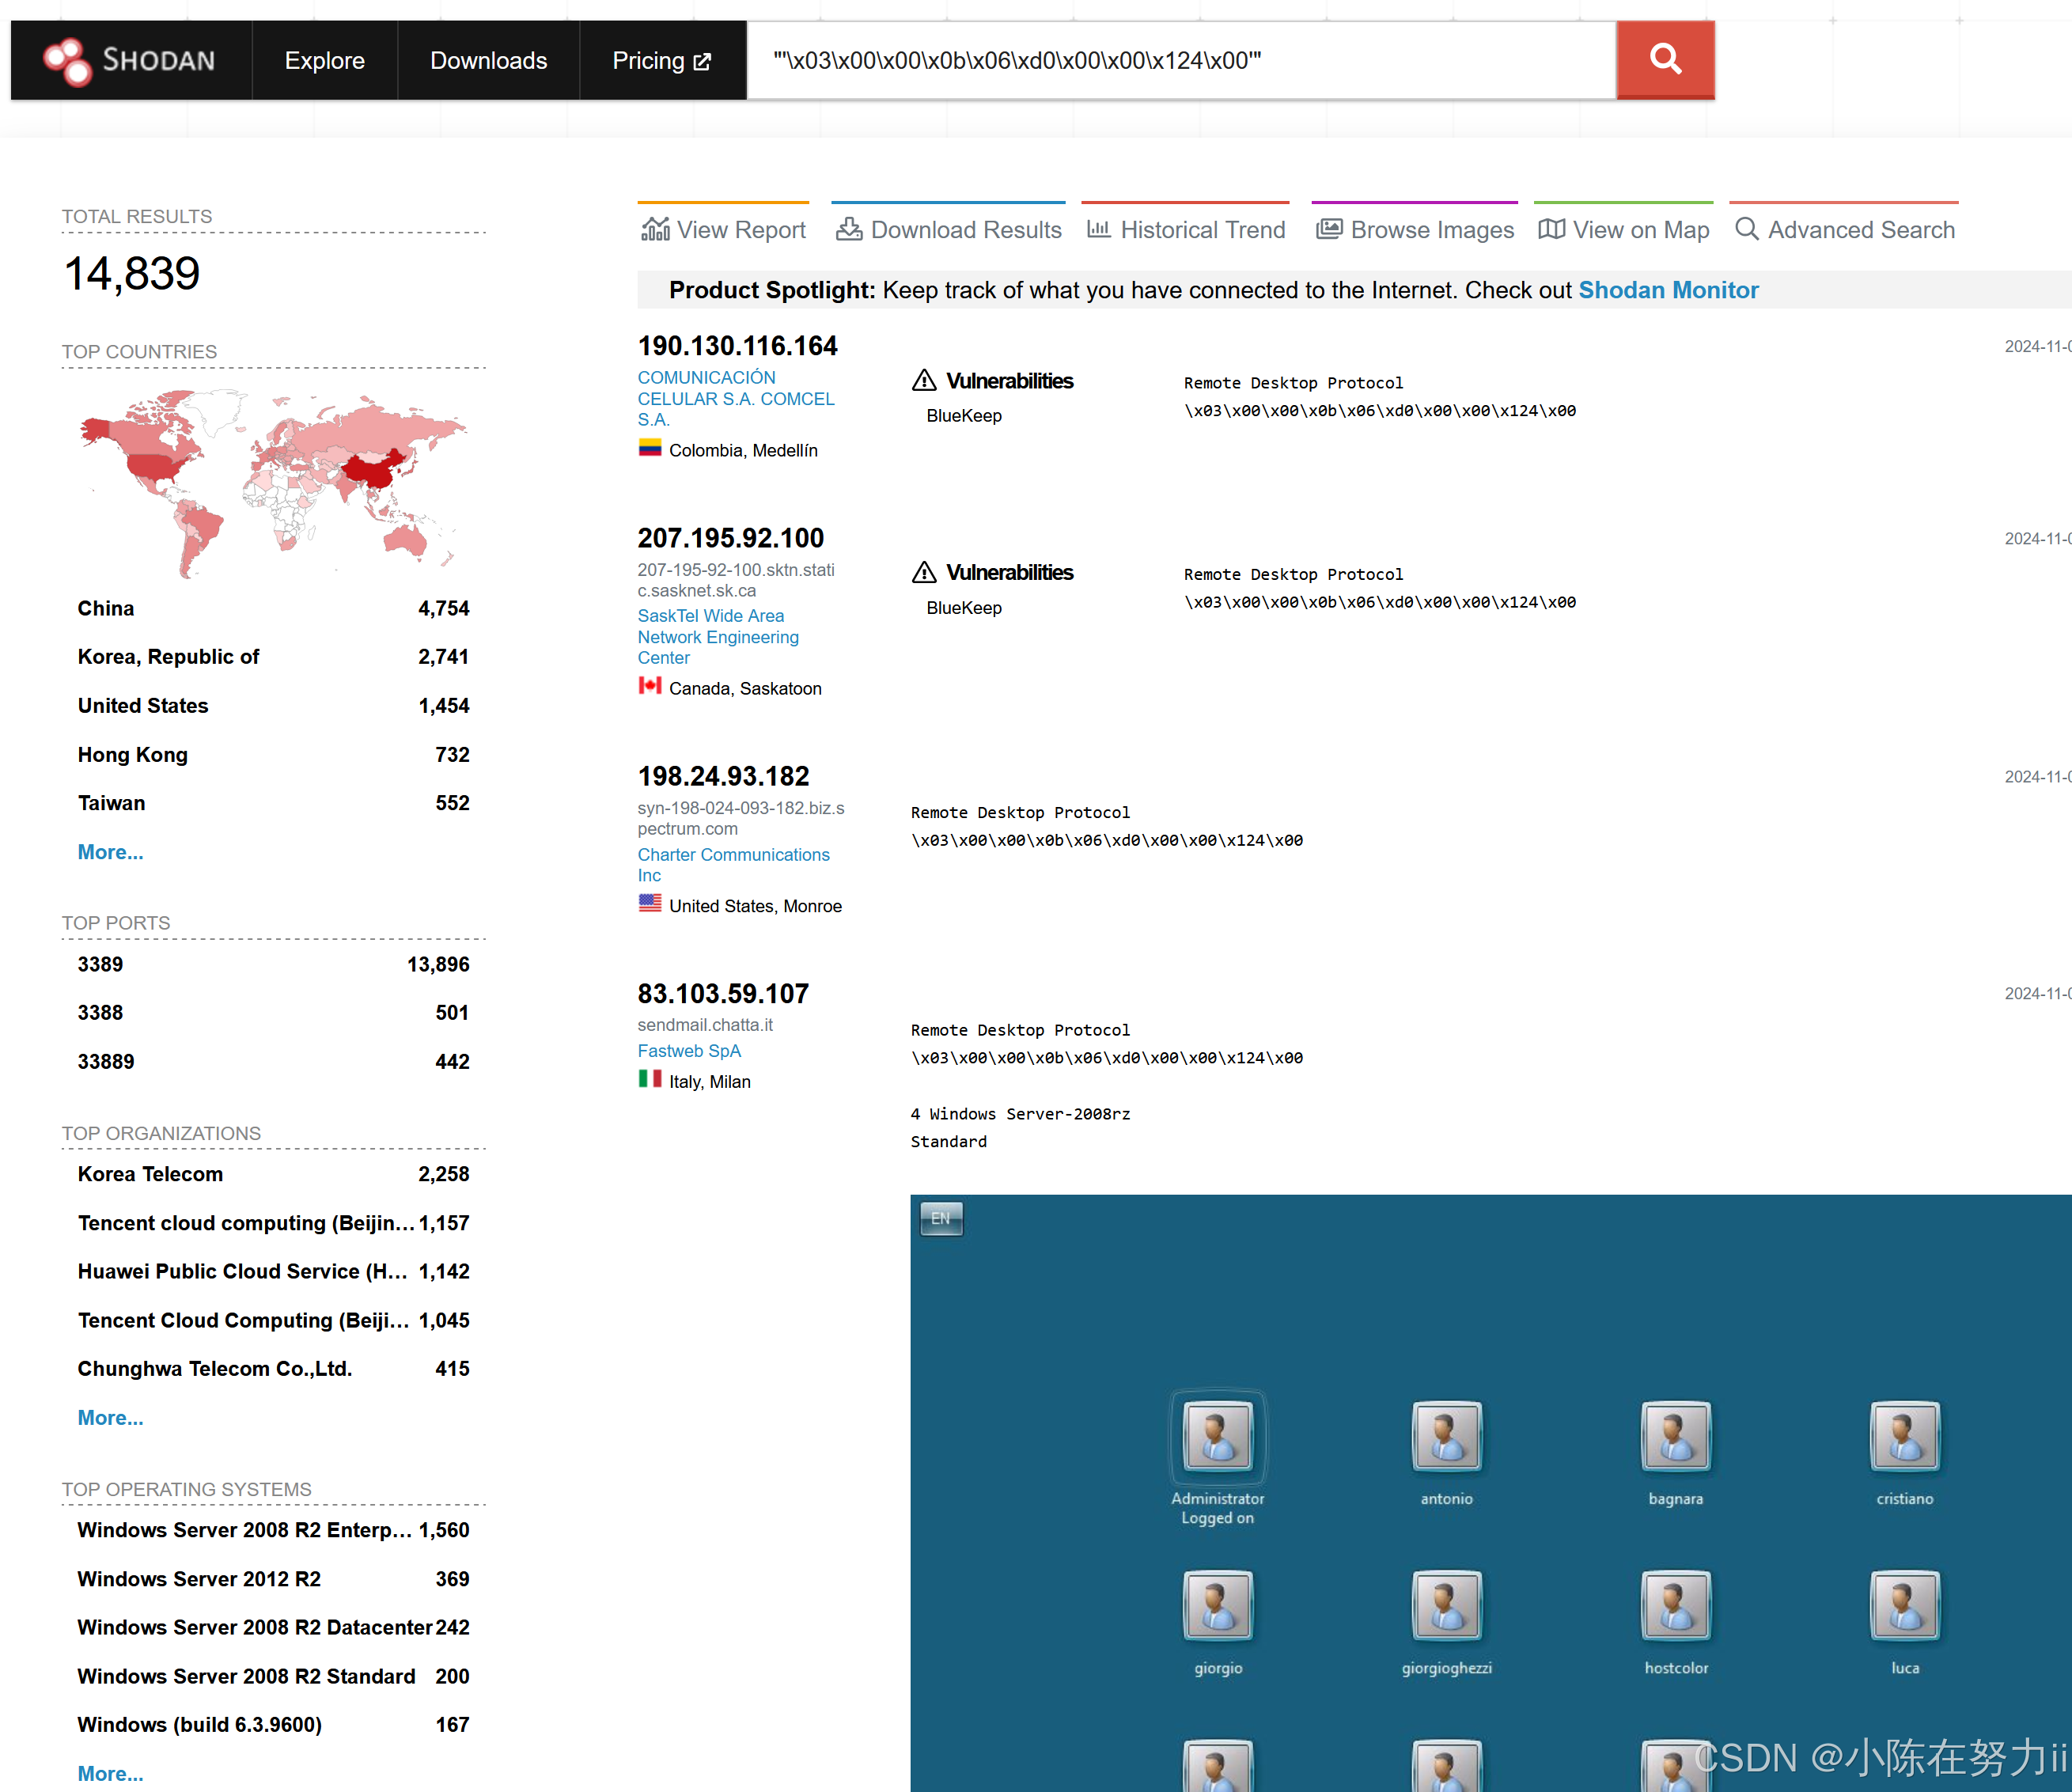Click the luca user avatar
This screenshot has width=2072, height=1792.
point(1904,1605)
